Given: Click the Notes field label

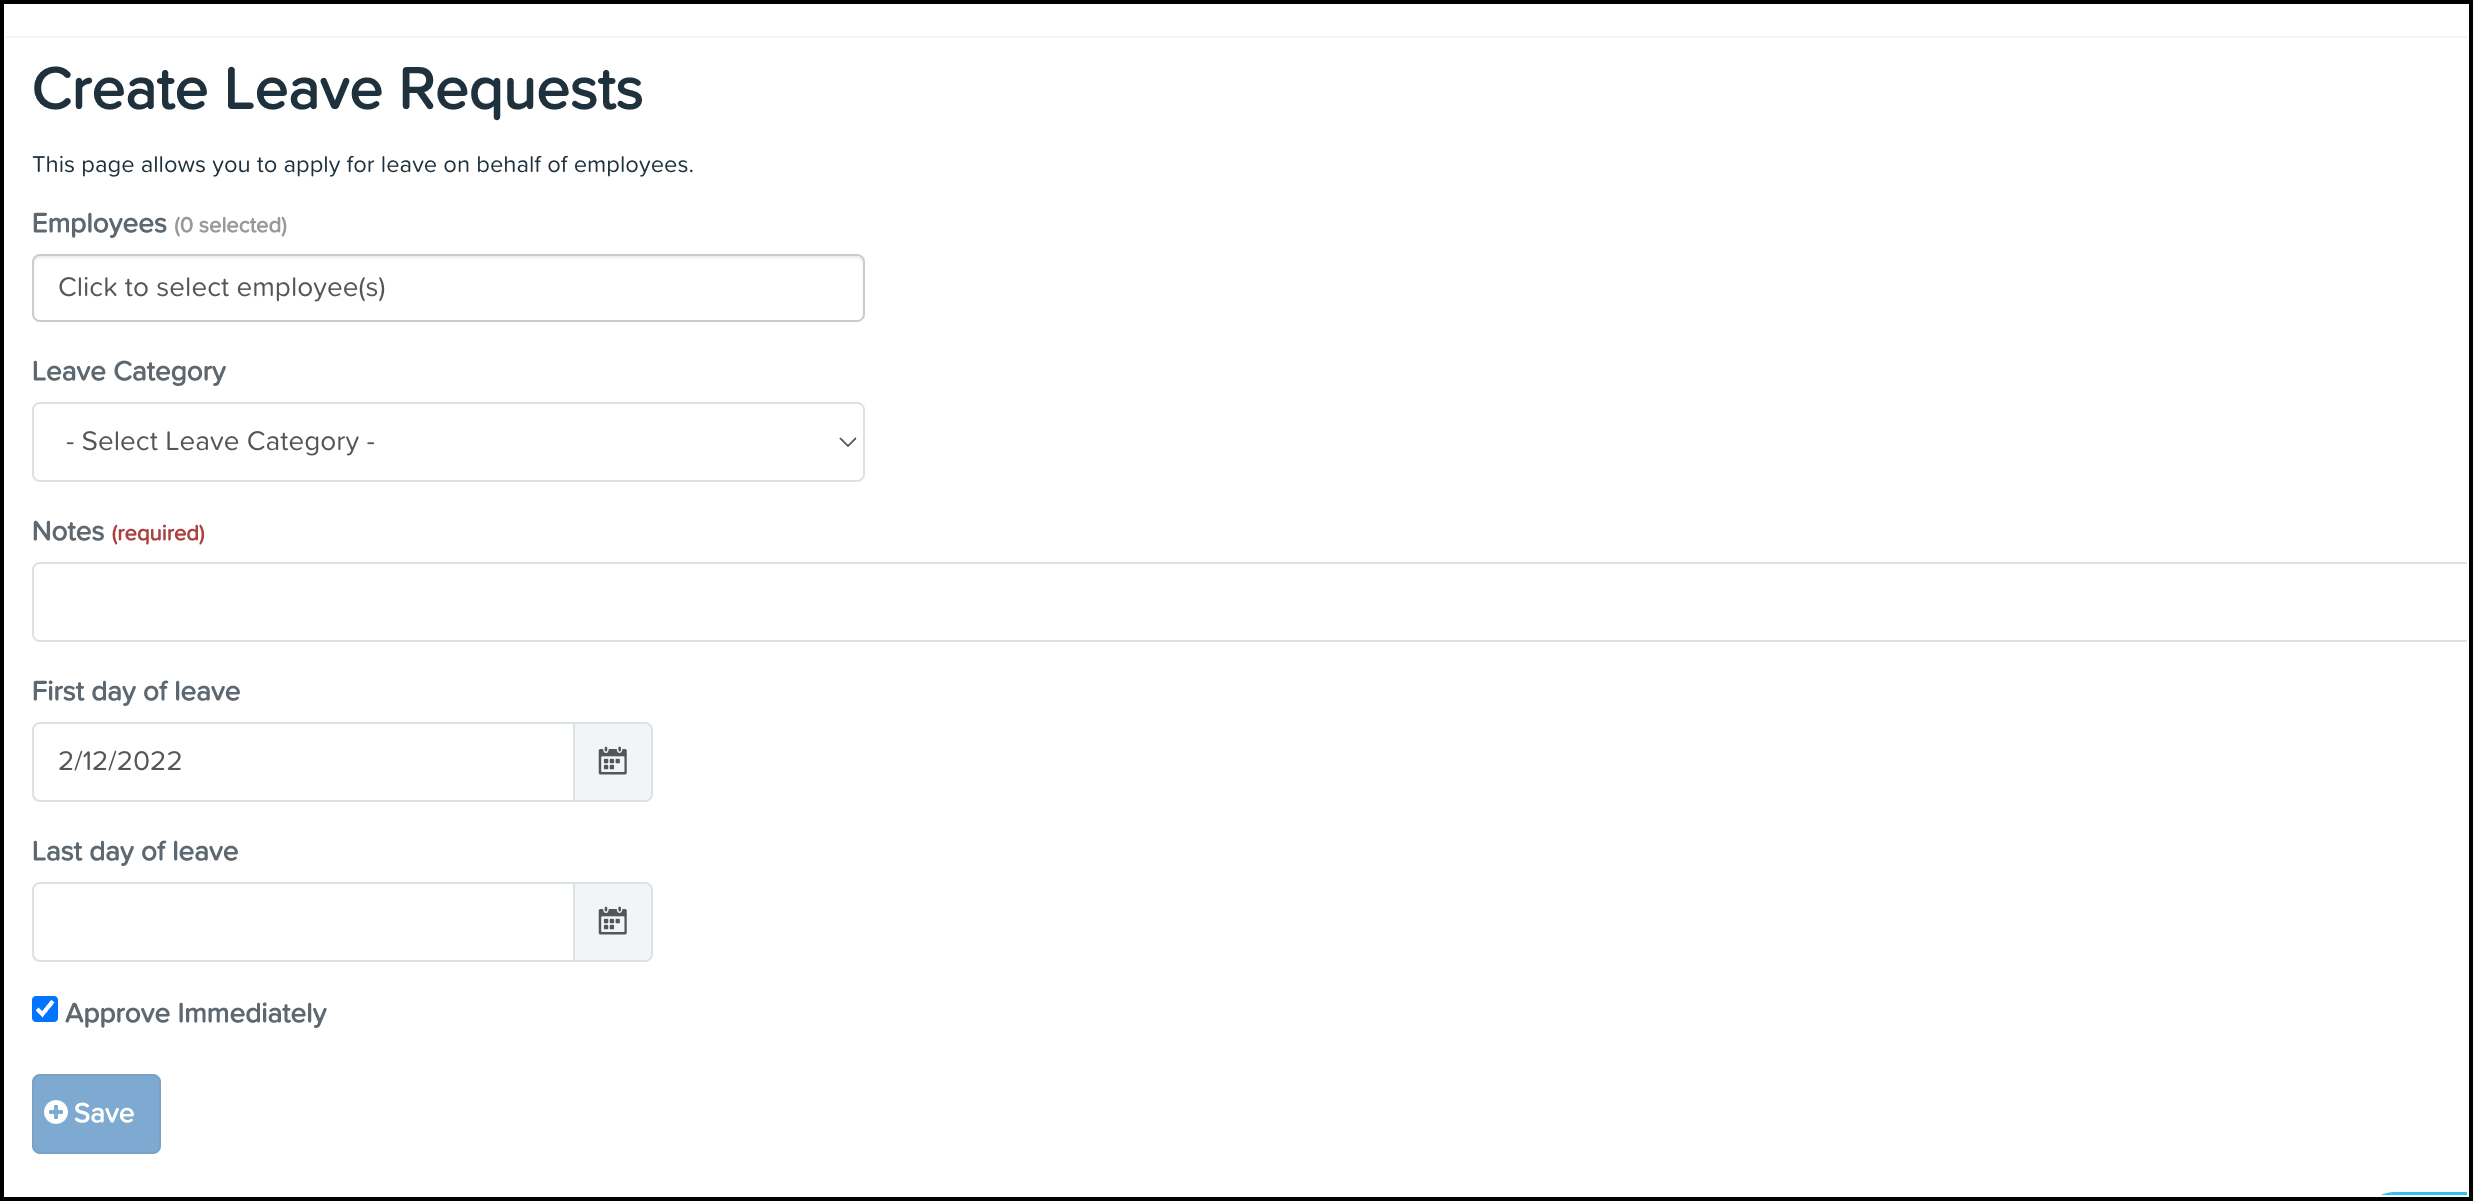Looking at the screenshot, I should [68, 532].
